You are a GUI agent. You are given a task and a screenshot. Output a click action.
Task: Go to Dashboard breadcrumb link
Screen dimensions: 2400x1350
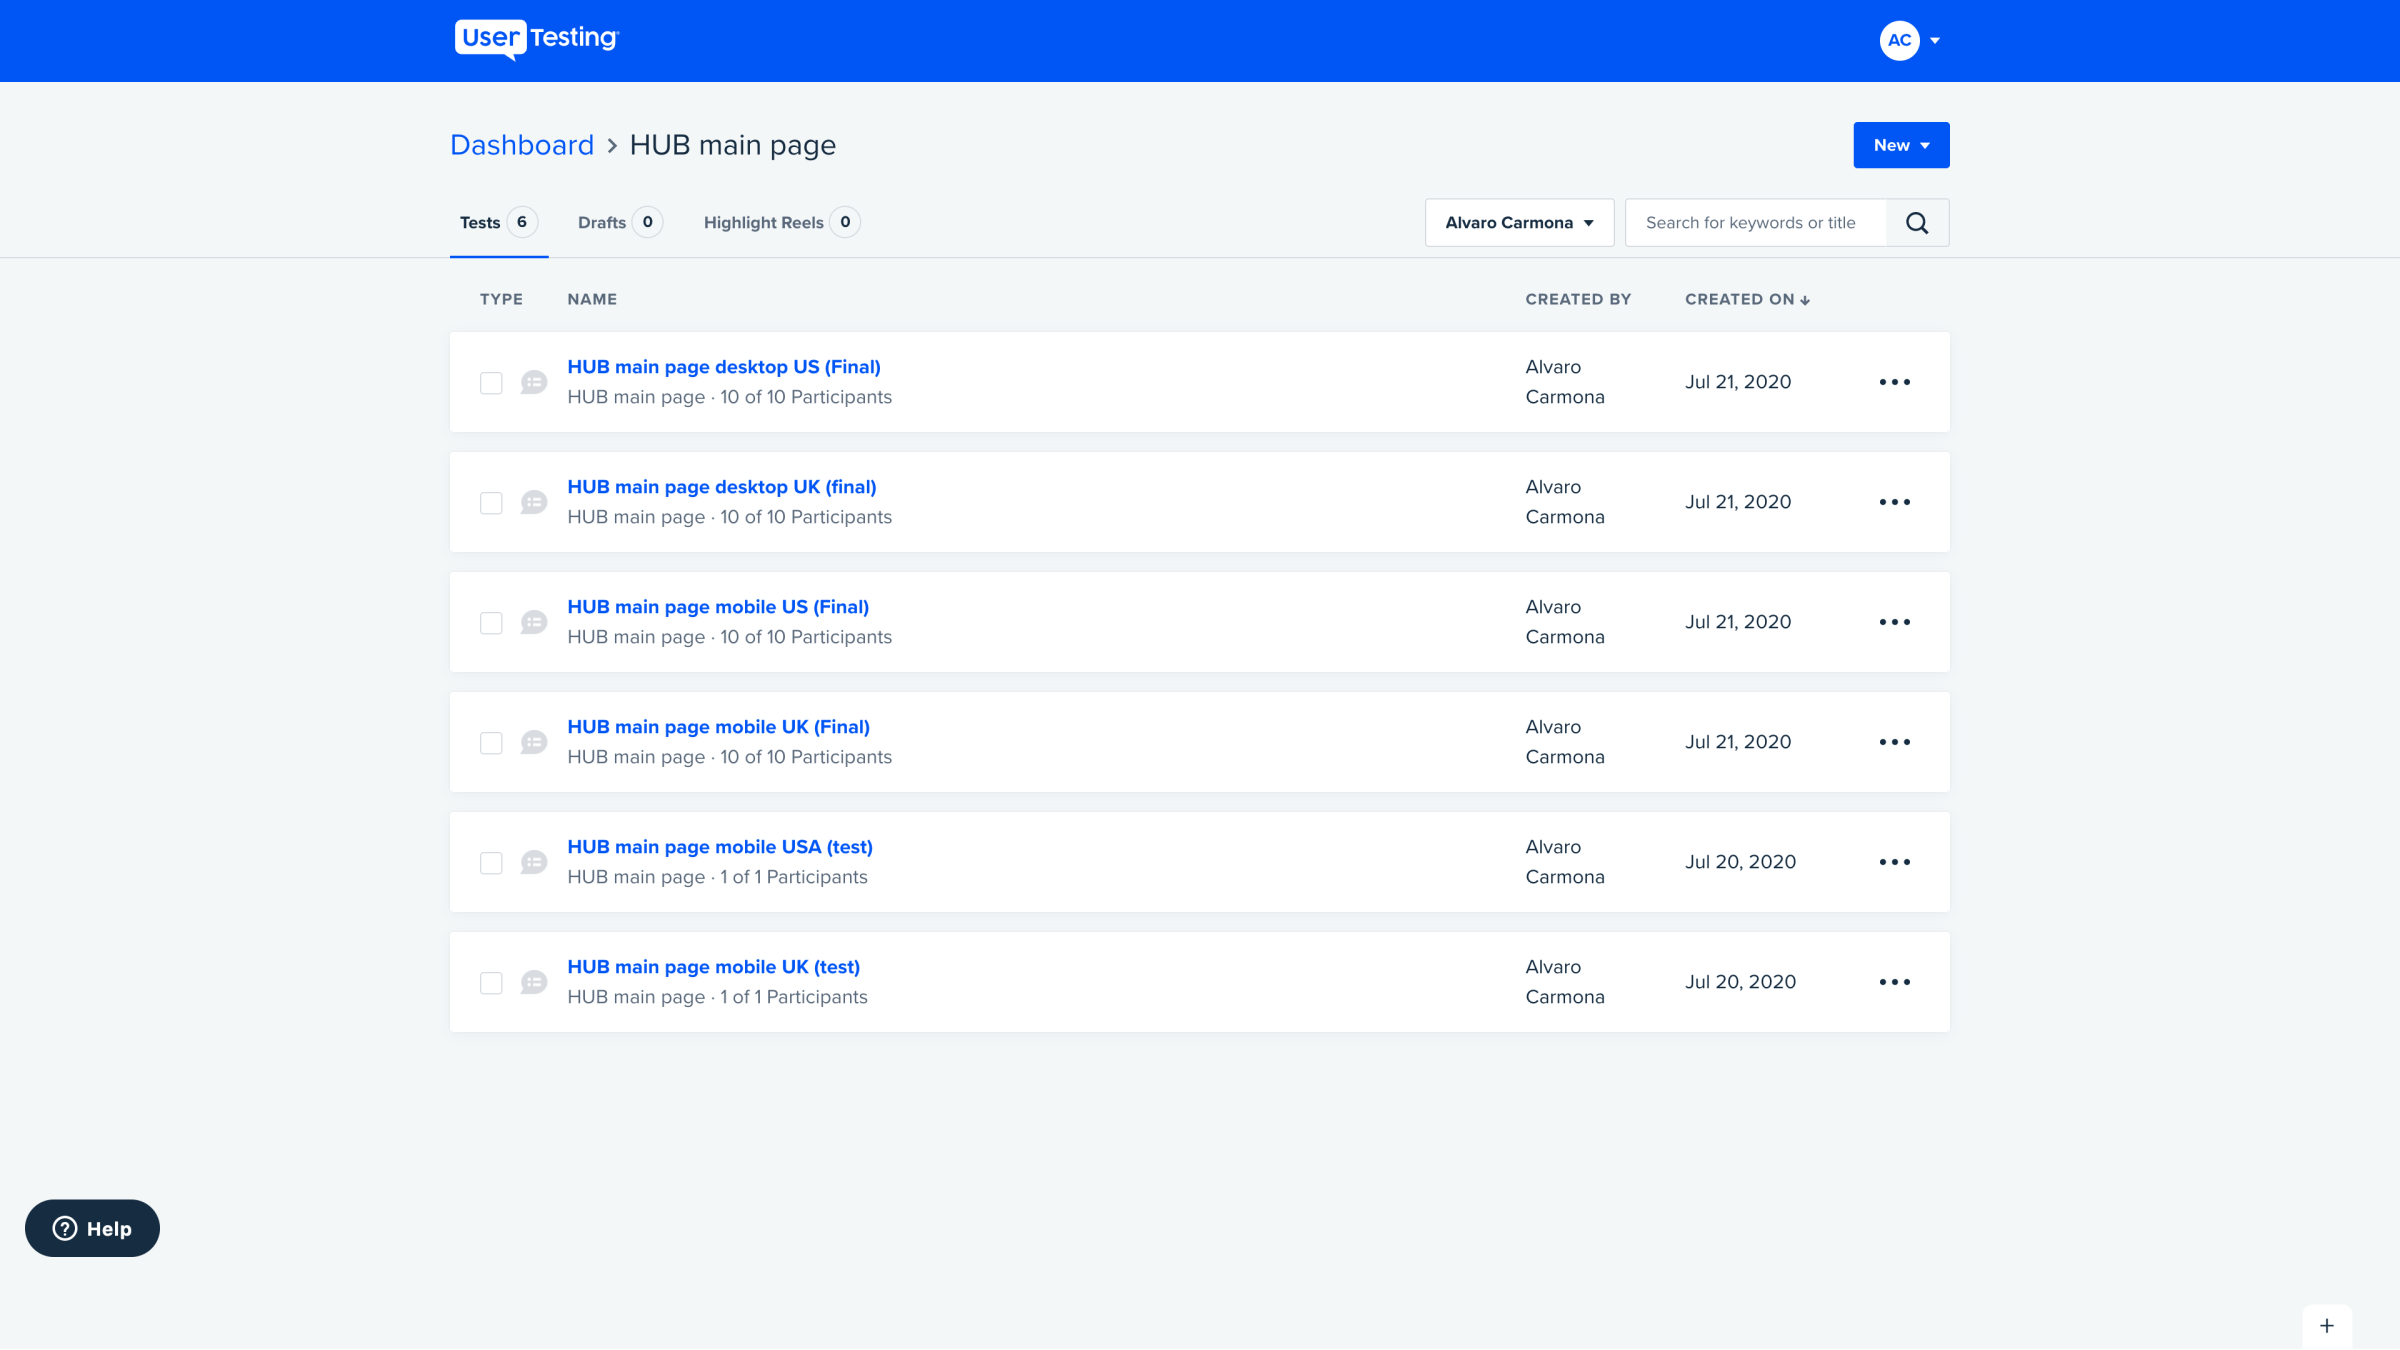[522, 145]
